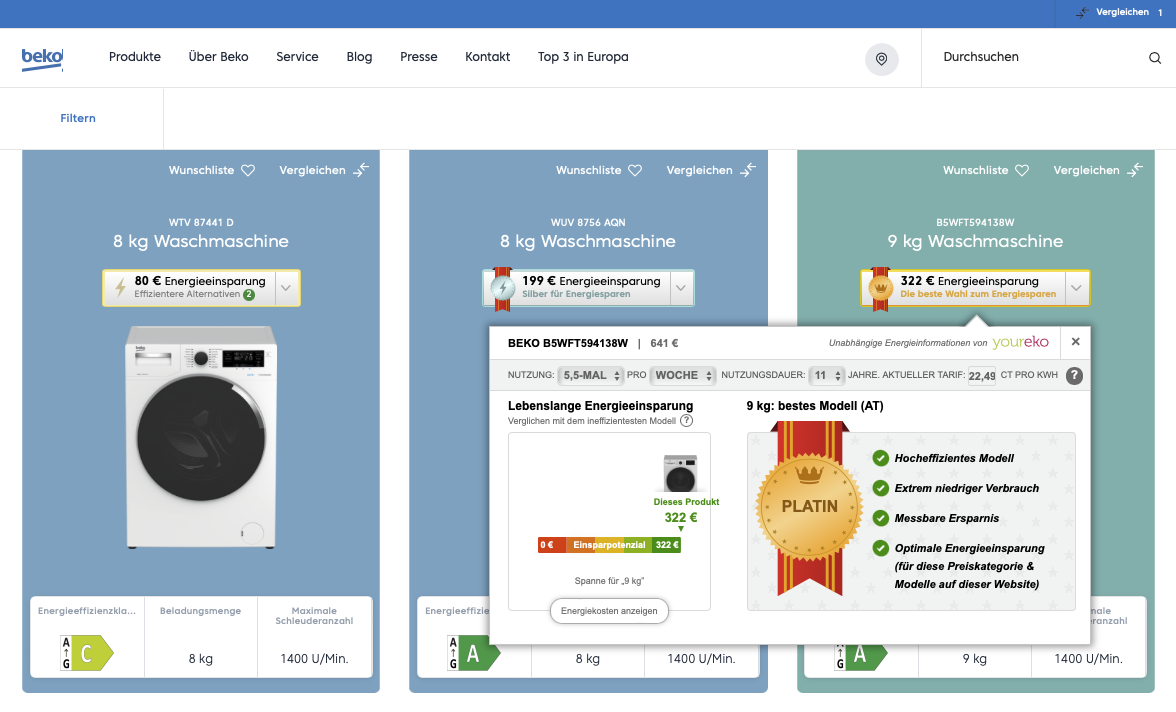Change the Nutzungsdauer 11 years dropdown

(827, 375)
